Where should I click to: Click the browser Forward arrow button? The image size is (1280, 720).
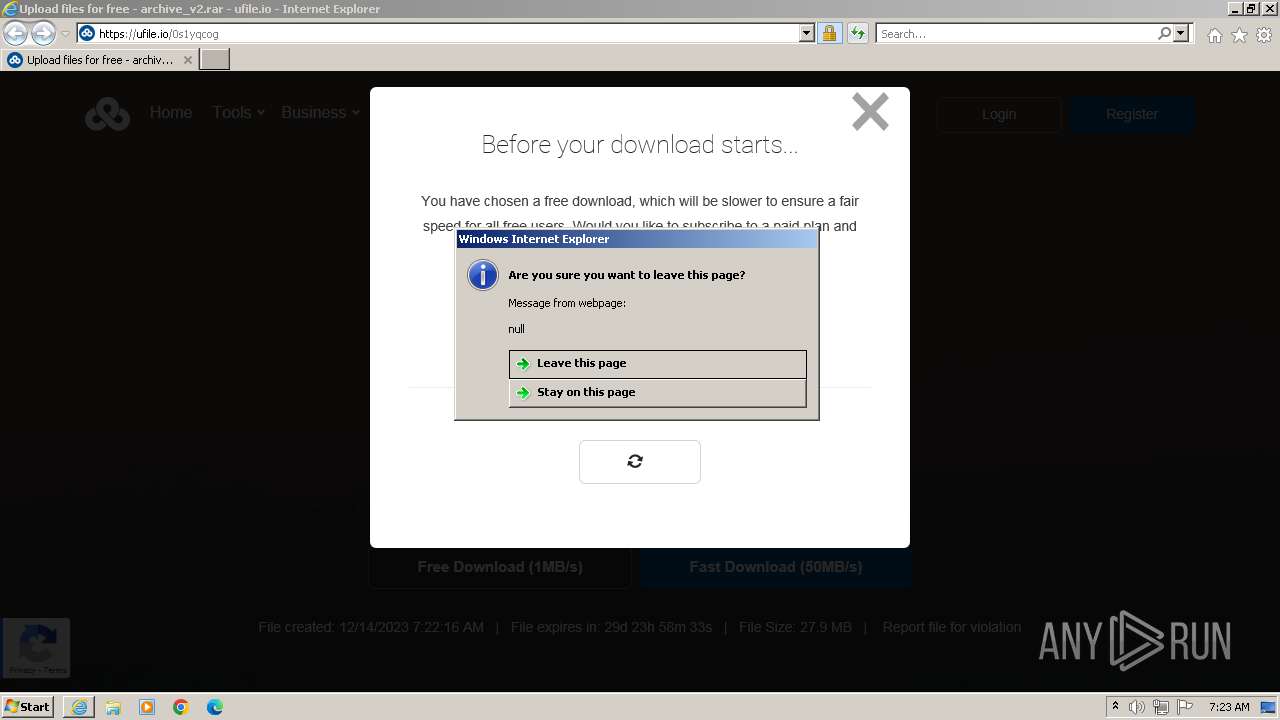tap(43, 33)
